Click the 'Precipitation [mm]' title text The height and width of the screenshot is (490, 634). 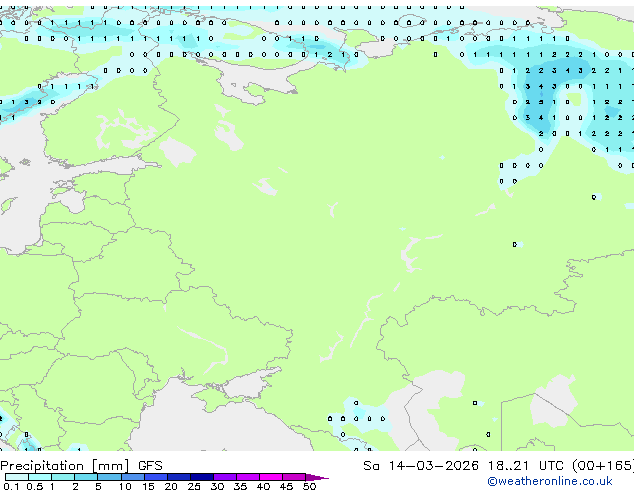coord(65,466)
